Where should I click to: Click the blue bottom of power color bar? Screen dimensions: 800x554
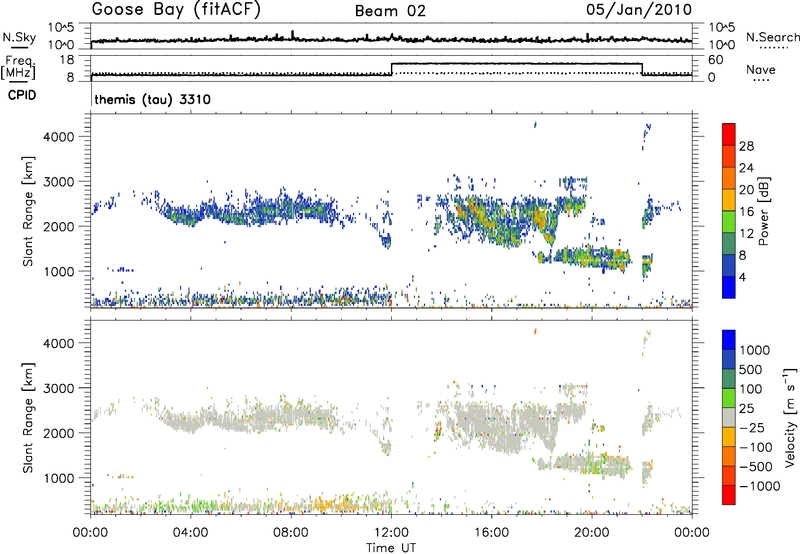tap(729, 287)
